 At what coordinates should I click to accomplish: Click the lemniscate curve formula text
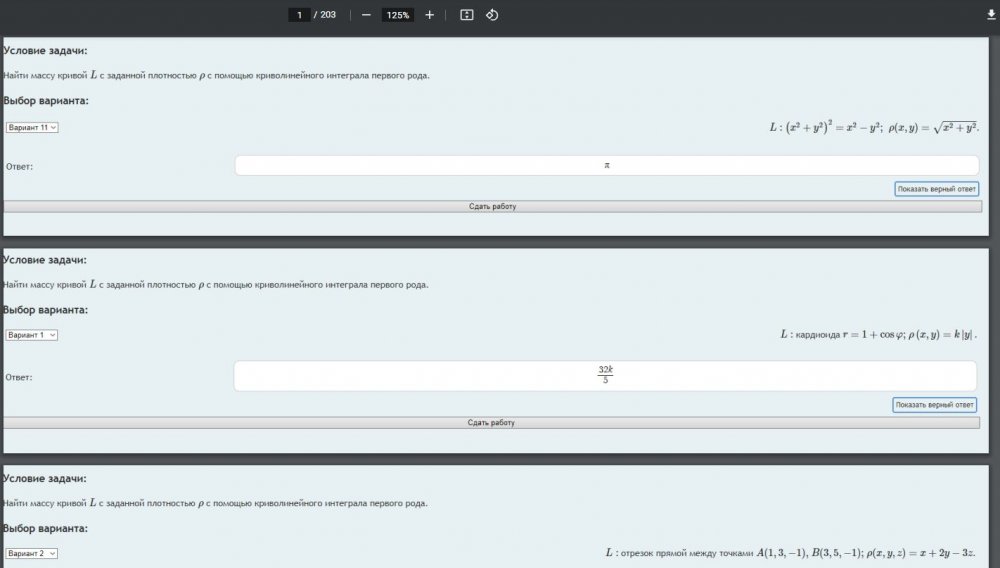873,127
